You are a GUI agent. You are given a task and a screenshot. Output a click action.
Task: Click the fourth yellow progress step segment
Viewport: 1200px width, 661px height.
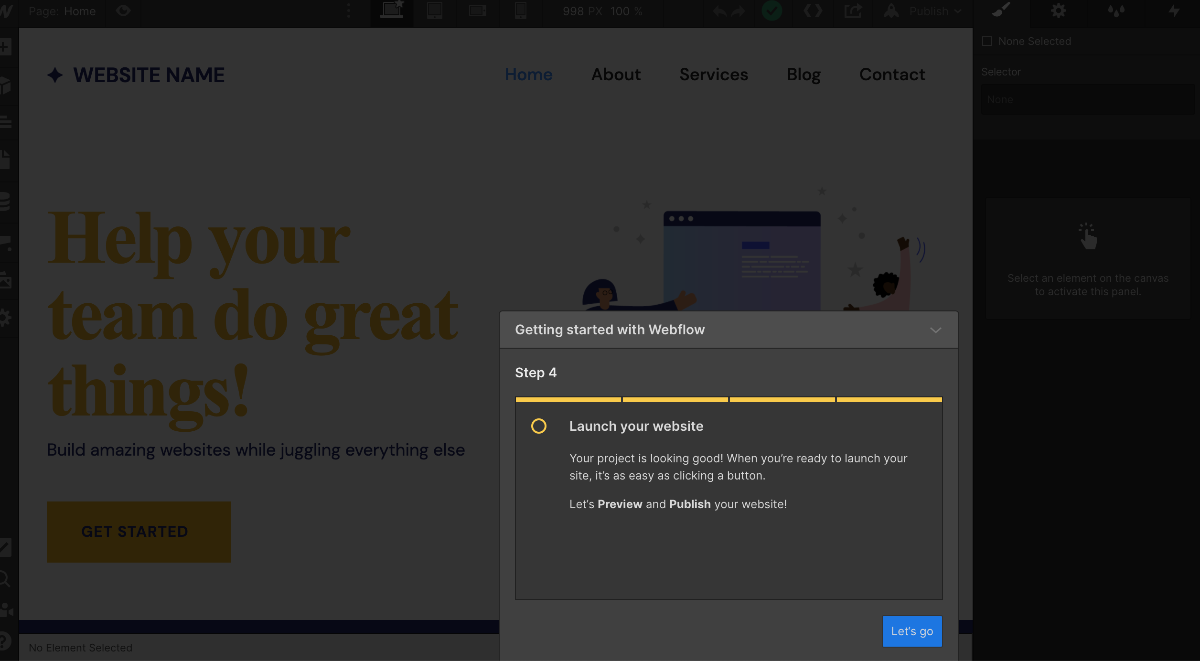(x=889, y=399)
